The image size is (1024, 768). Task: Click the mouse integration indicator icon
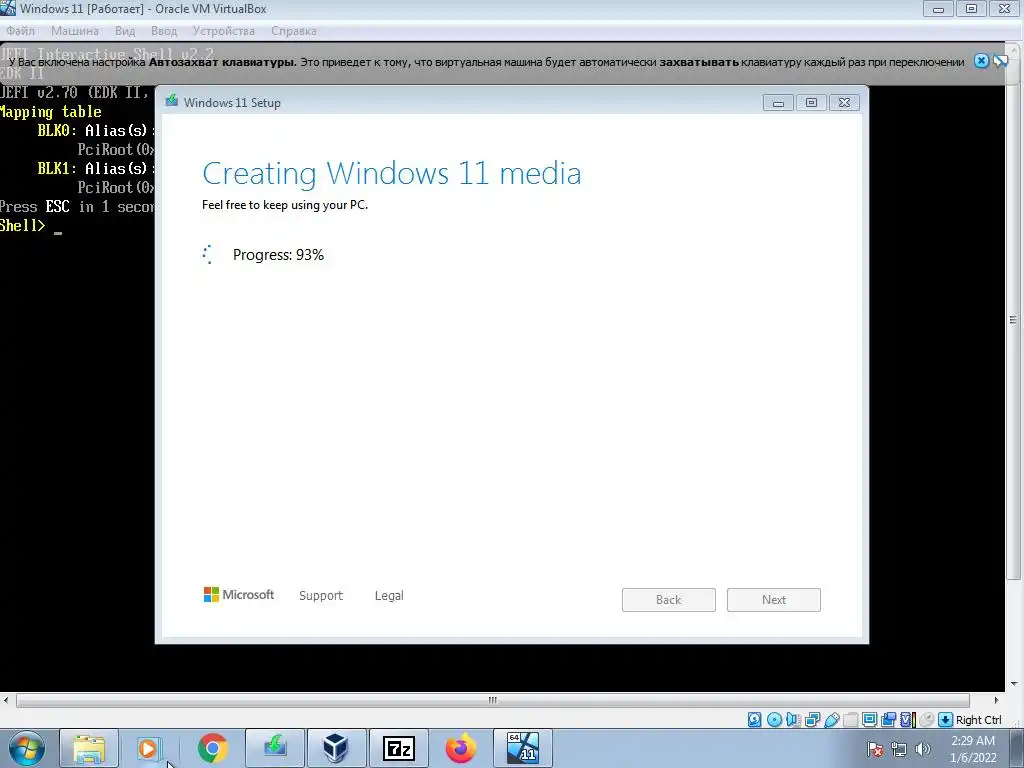(926, 720)
